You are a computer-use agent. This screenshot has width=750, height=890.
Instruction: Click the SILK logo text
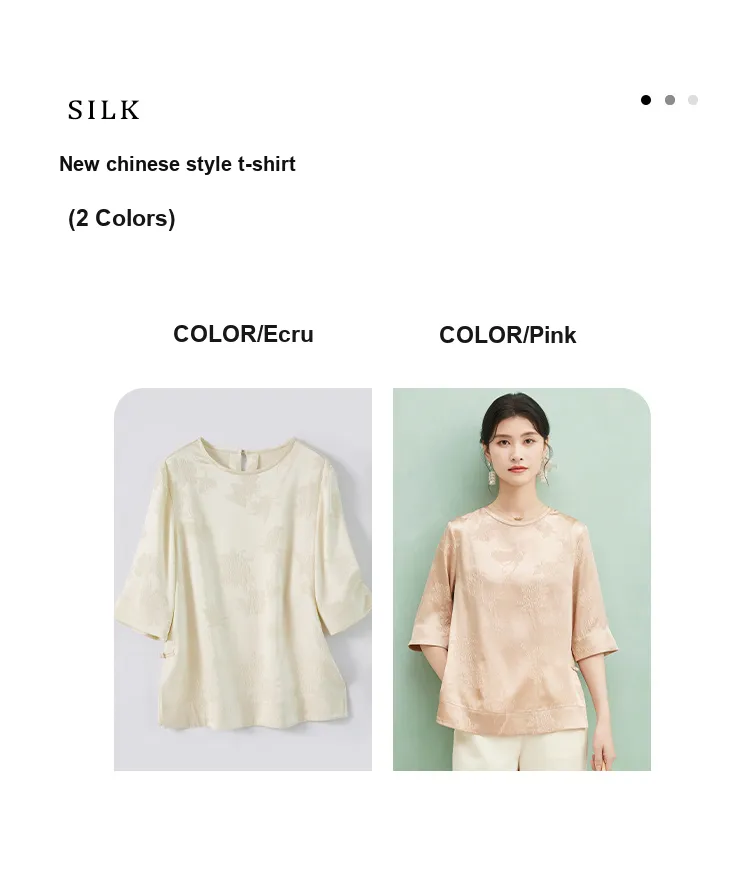coord(104,110)
